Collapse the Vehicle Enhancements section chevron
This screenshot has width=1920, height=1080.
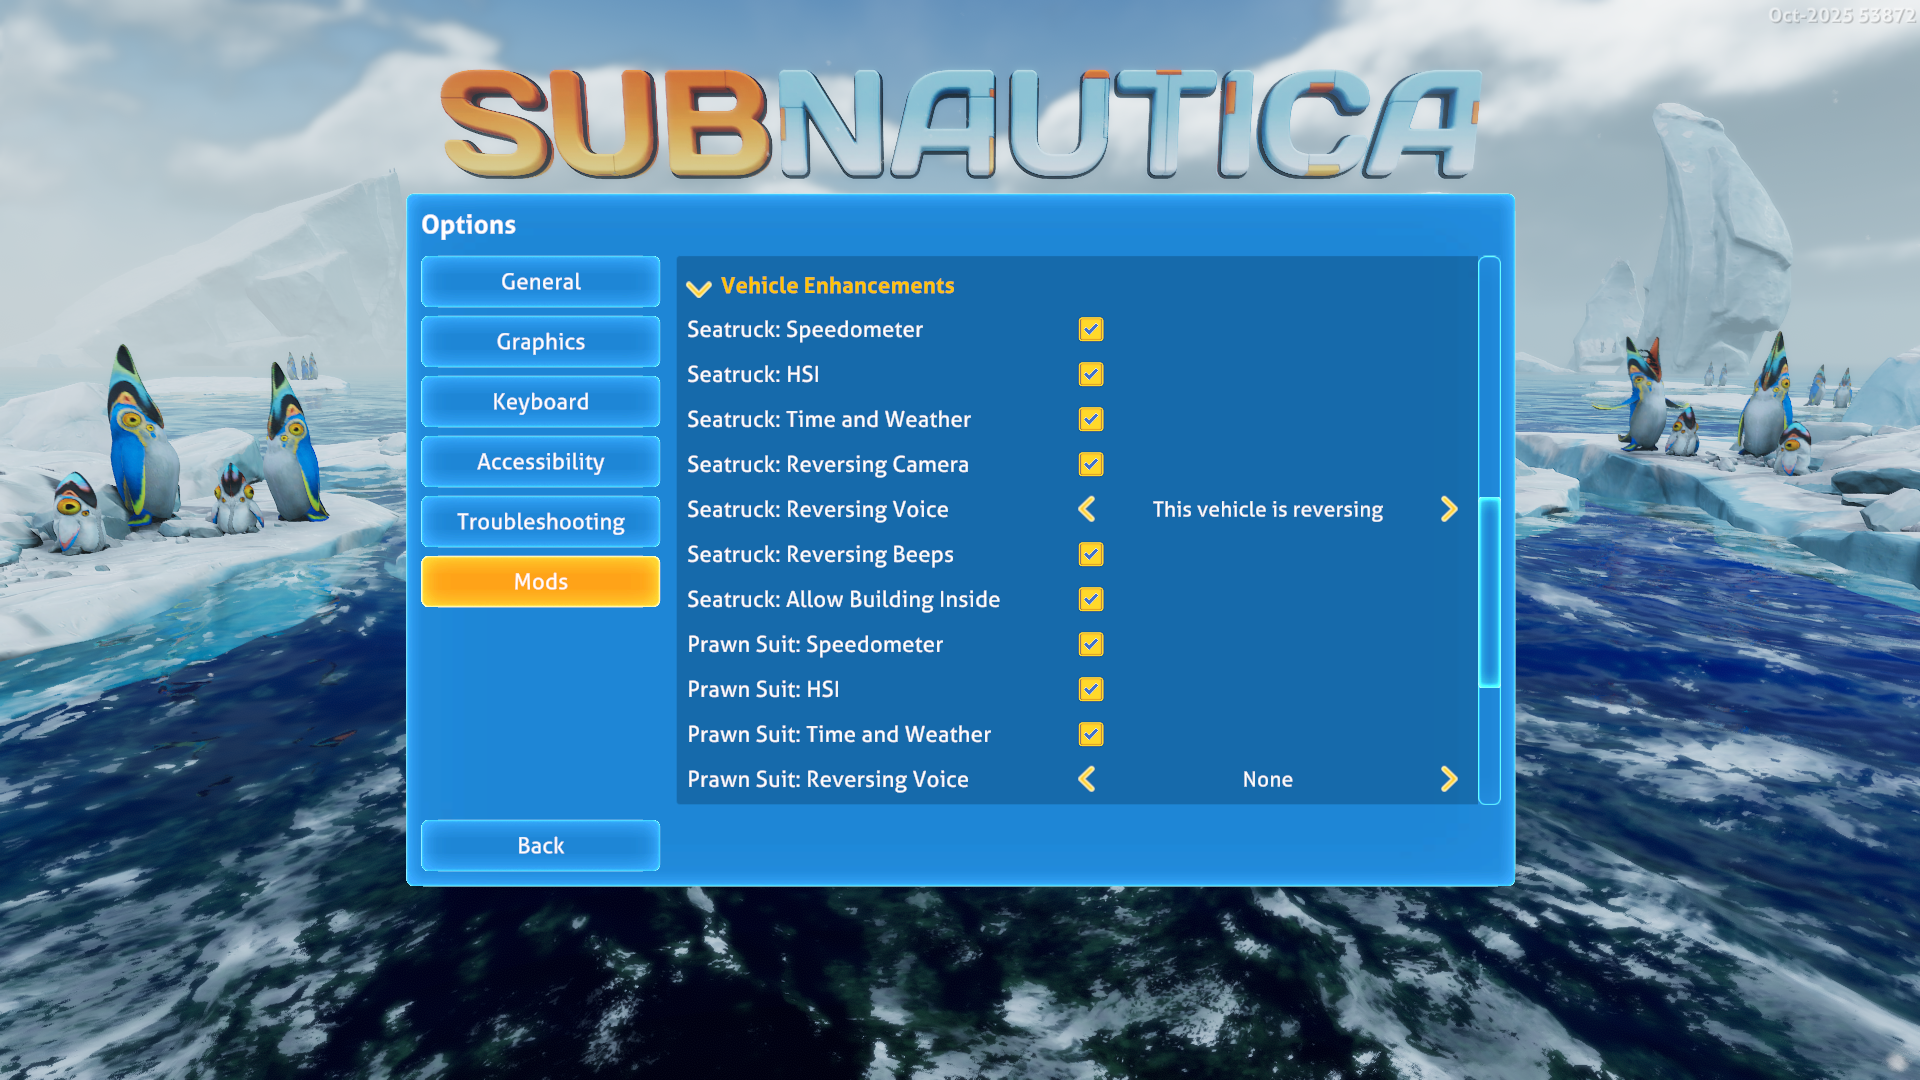(699, 288)
